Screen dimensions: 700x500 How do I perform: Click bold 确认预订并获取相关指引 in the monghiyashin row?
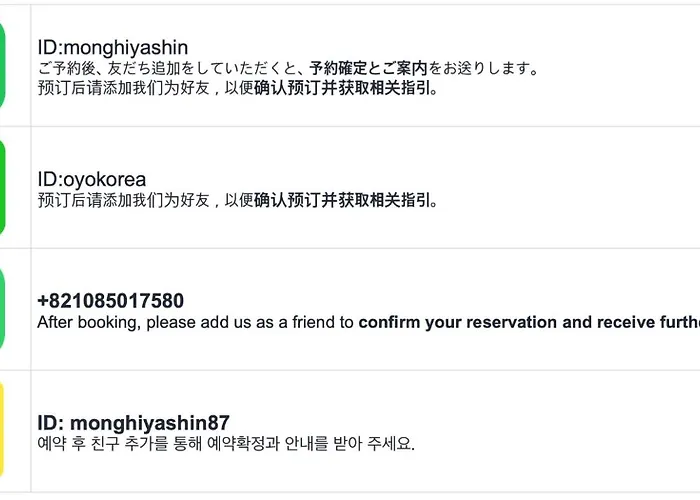click(x=346, y=88)
